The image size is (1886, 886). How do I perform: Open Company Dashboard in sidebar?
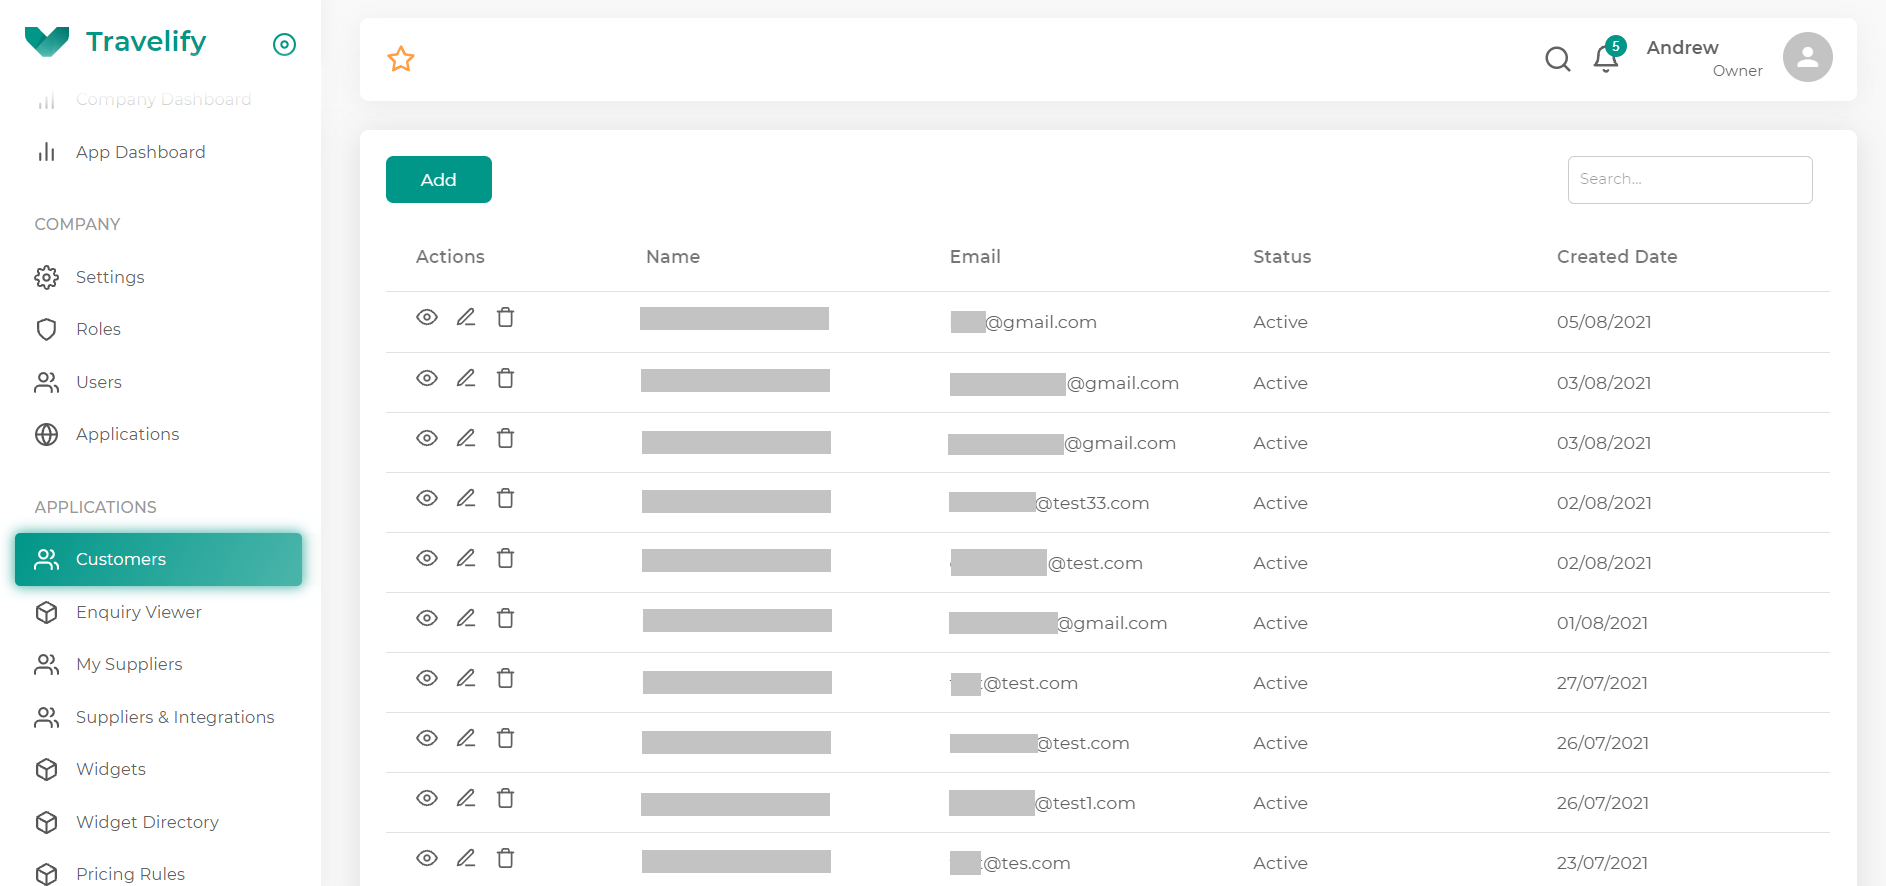(x=164, y=99)
